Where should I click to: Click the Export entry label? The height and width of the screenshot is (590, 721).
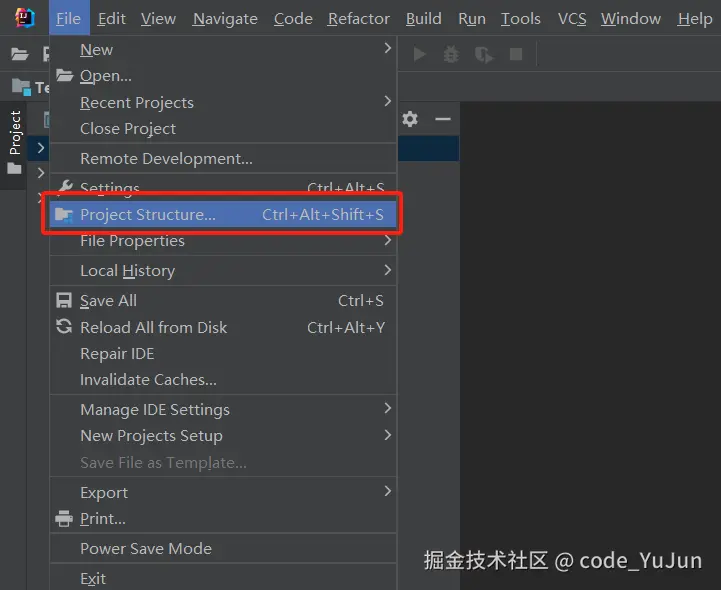[104, 493]
